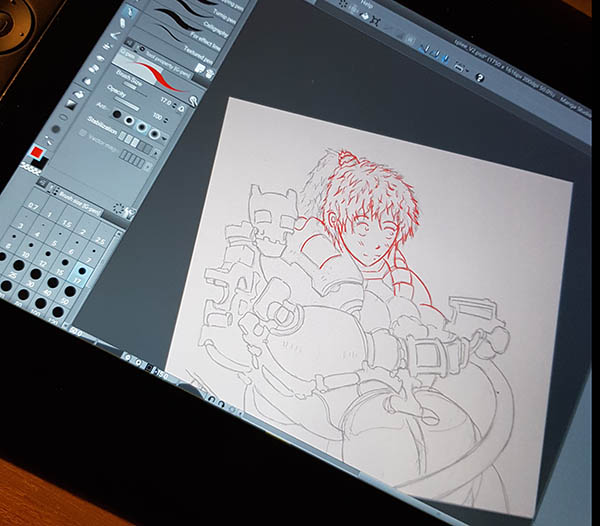Select the Turnip pen sub tool

[224, 15]
